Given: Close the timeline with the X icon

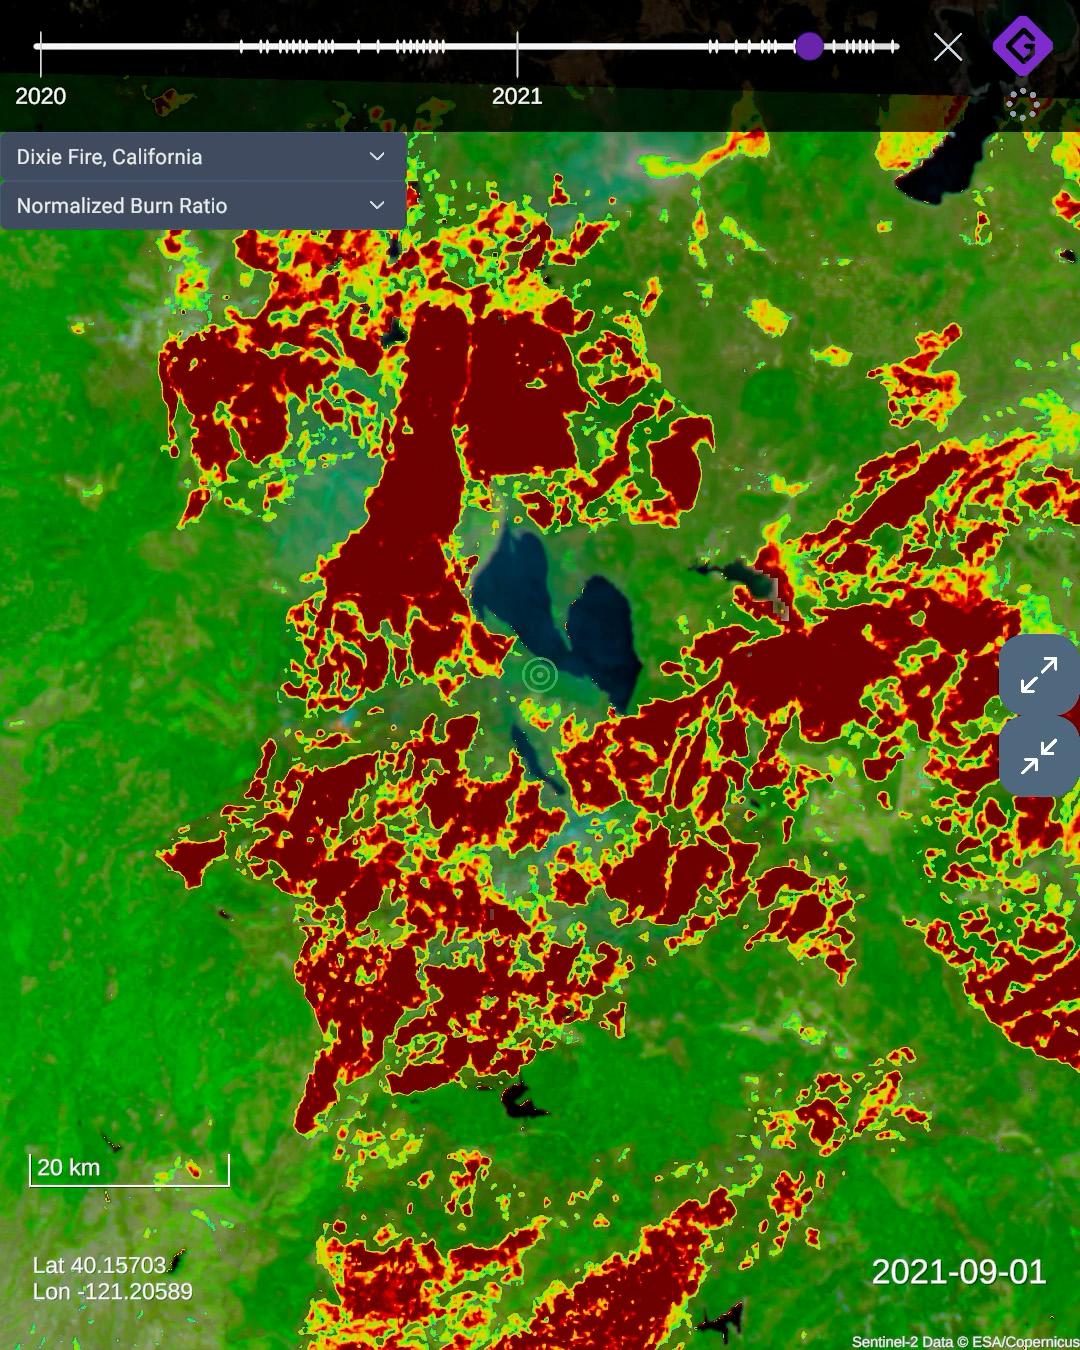Looking at the screenshot, I should [x=948, y=47].
